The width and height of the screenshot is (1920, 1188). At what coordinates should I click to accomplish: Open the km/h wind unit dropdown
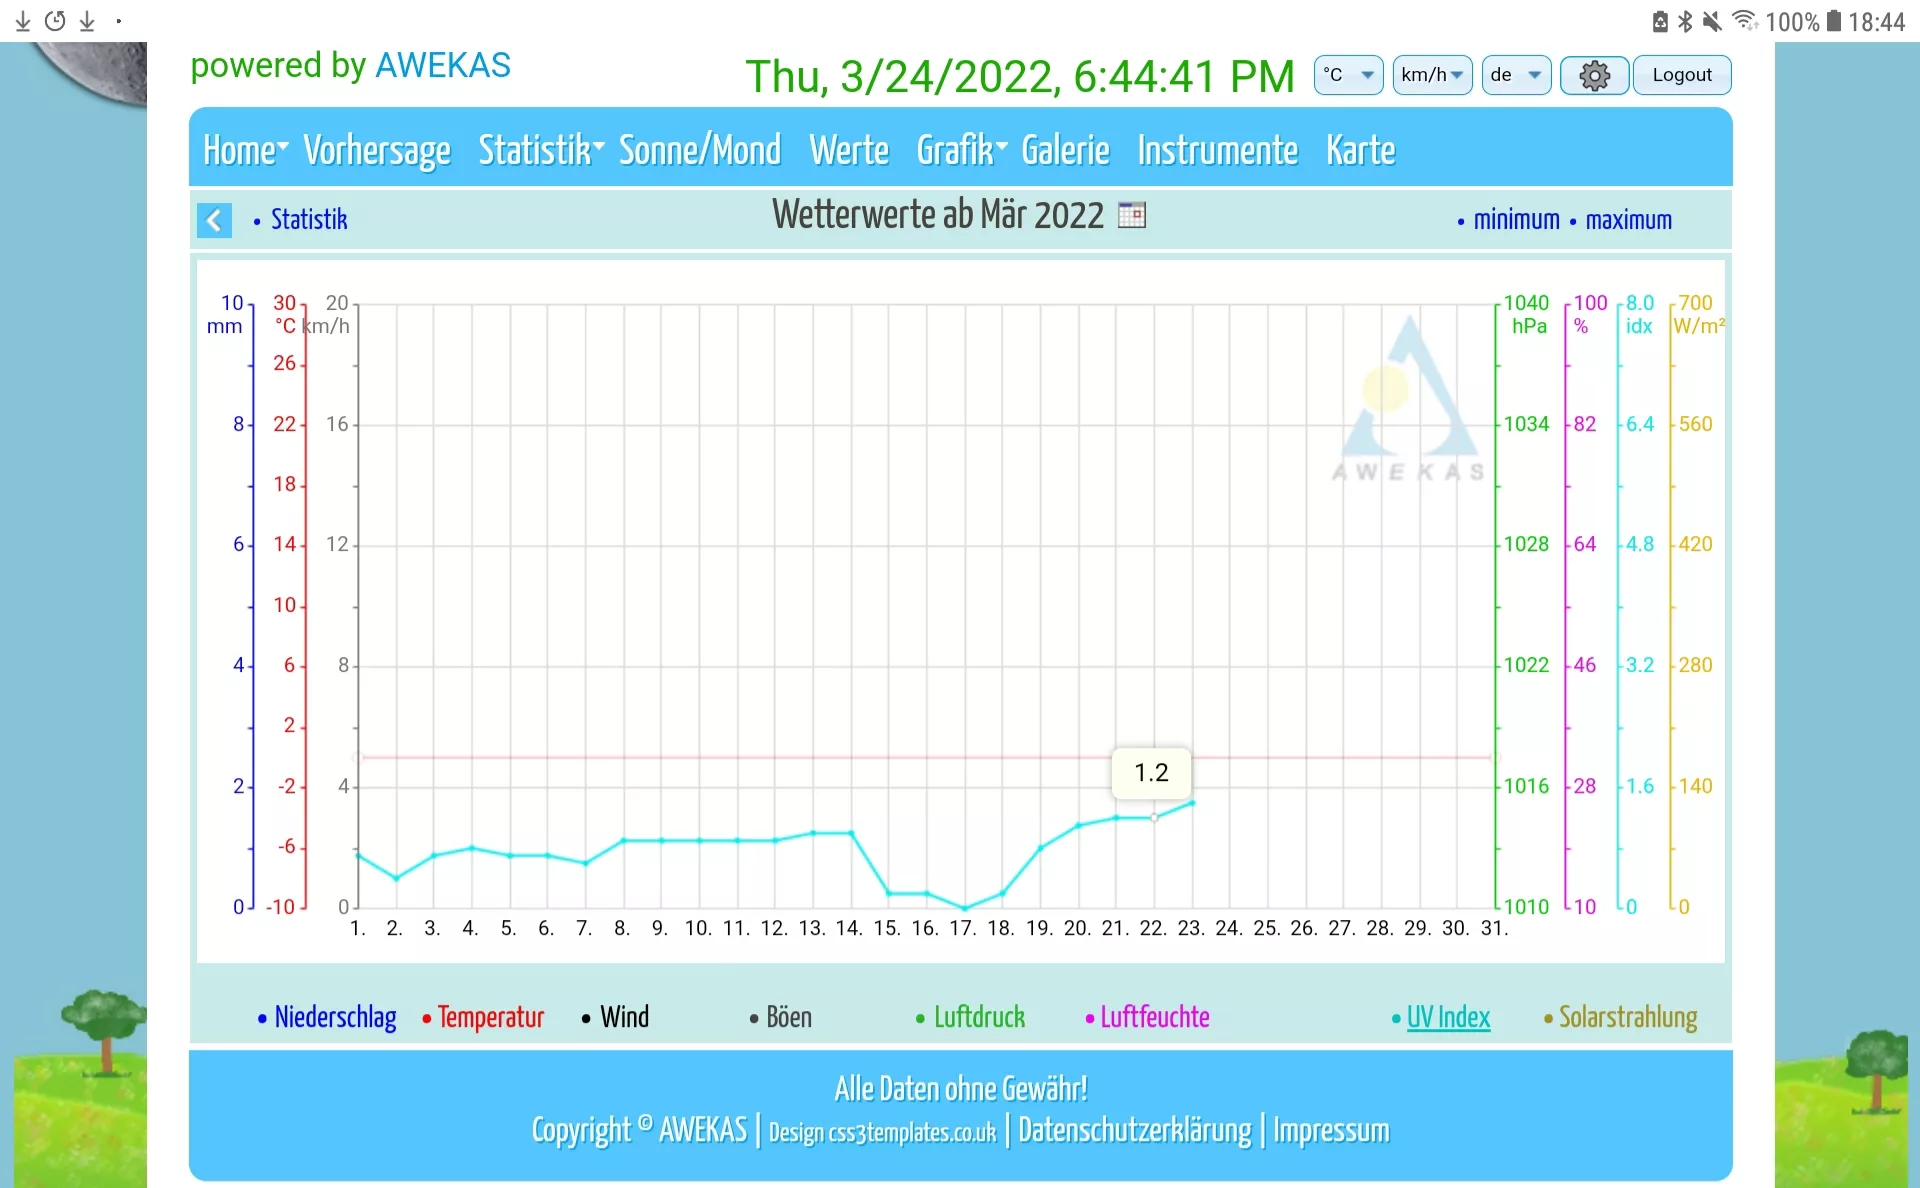[x=1432, y=75]
